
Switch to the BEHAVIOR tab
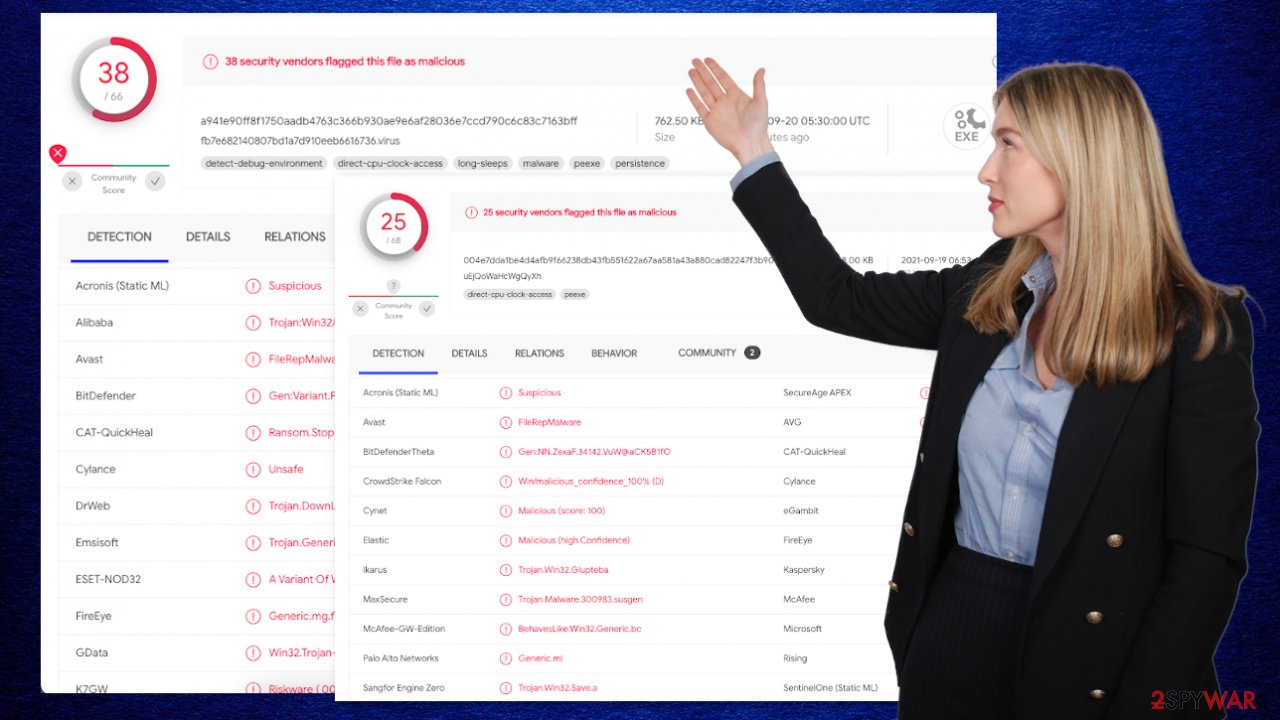[x=614, y=353]
